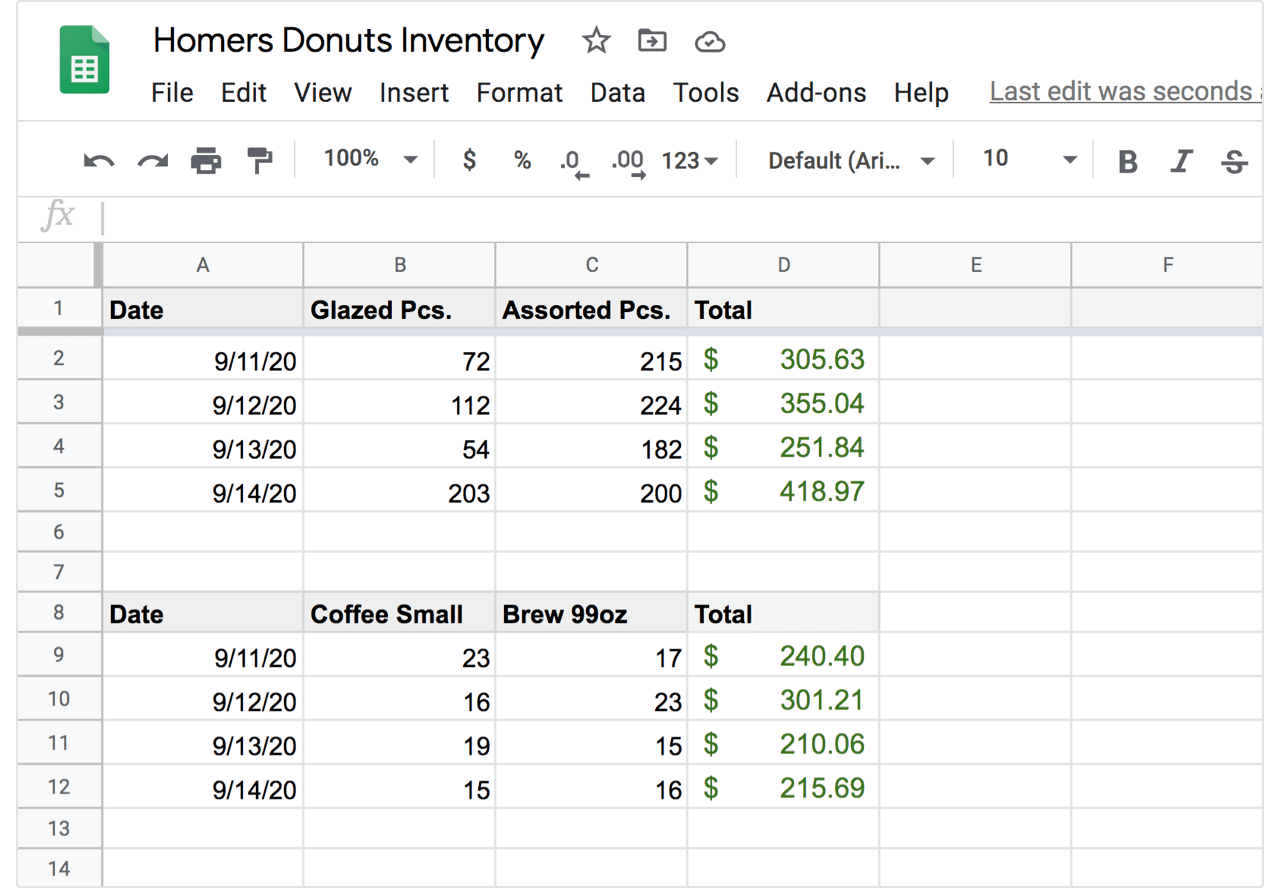Image resolution: width=1280 pixels, height=888 pixels.
Task: Open the 123 more formats dropdown
Action: [x=690, y=160]
